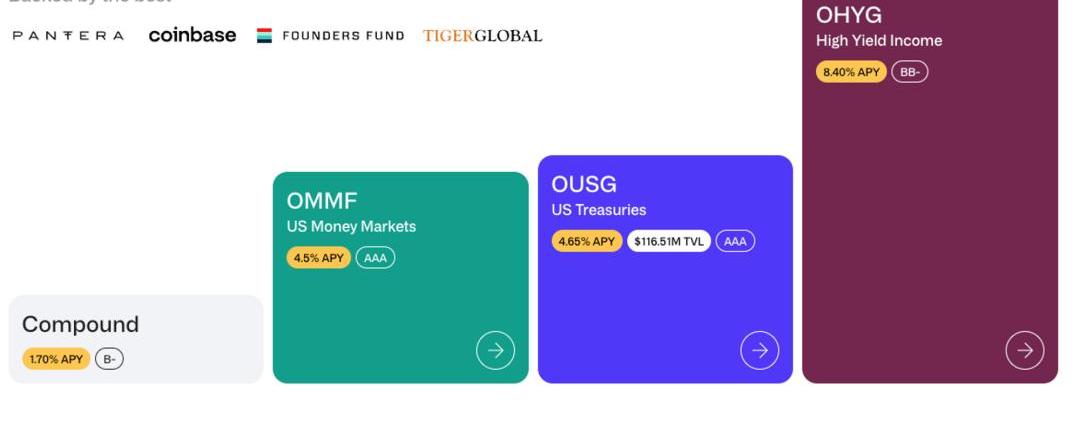Image resolution: width=1080 pixels, height=422 pixels.
Task: Open the OHYG High Yield Income title
Action: [849, 16]
